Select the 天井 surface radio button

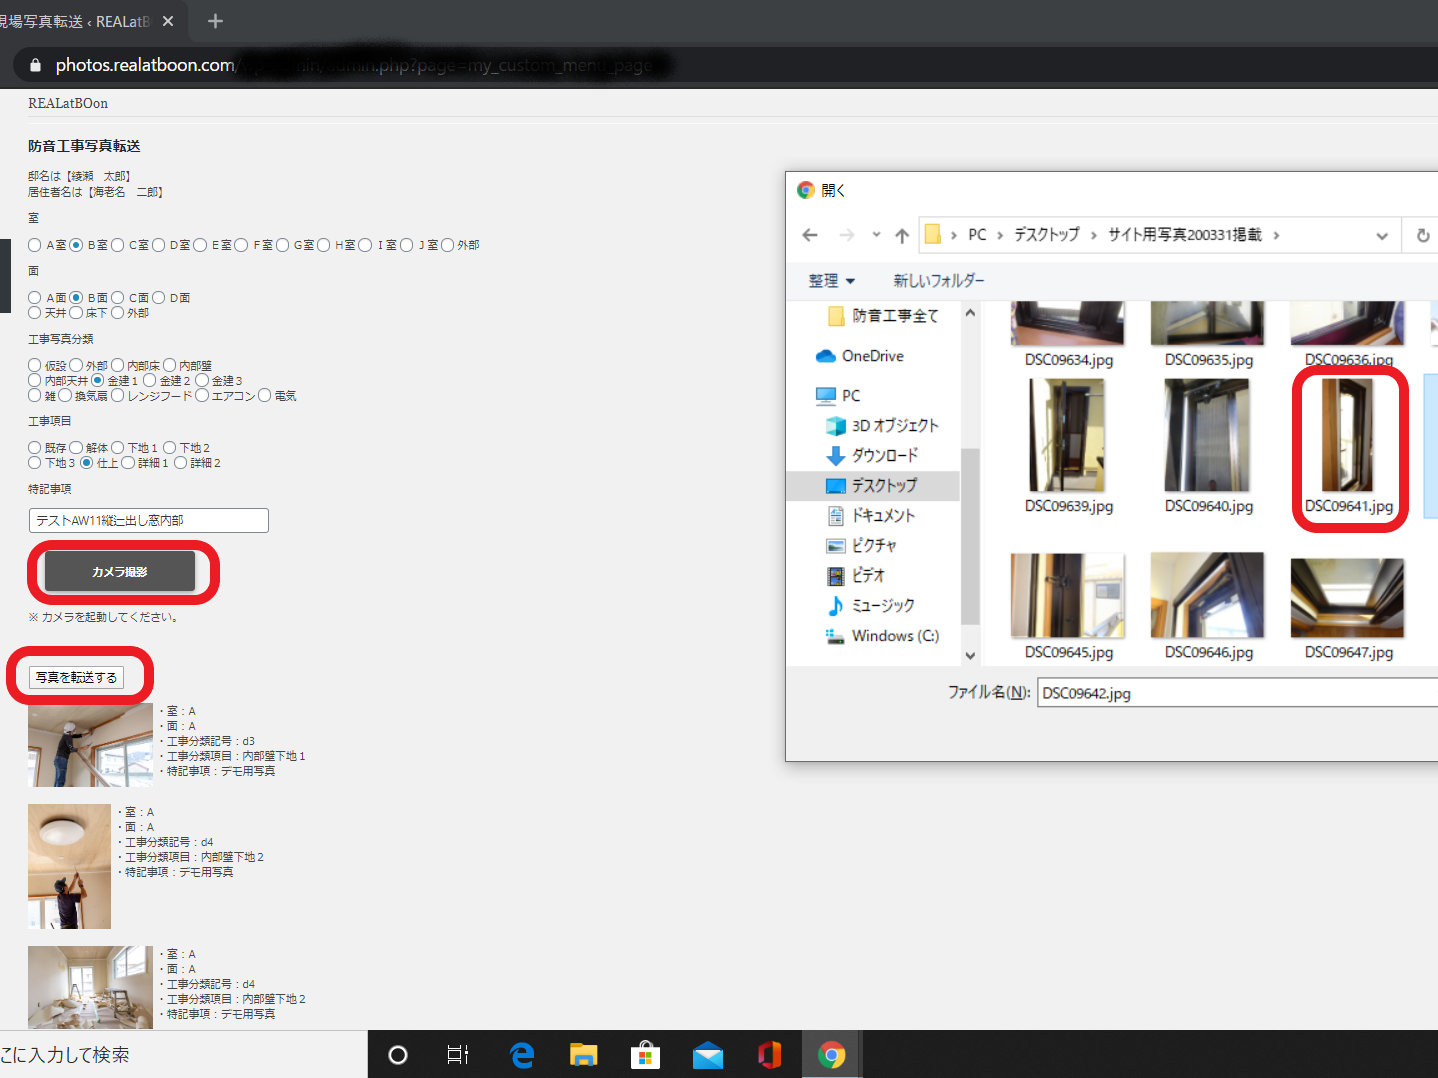click(x=35, y=313)
